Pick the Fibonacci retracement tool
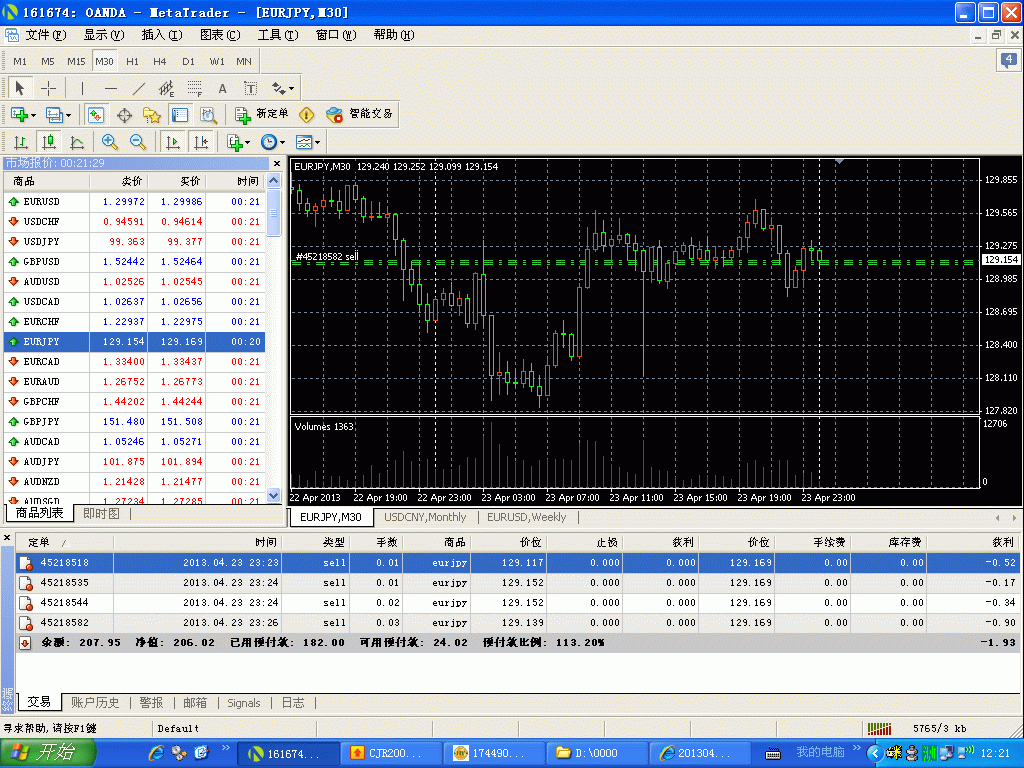 (x=195, y=88)
